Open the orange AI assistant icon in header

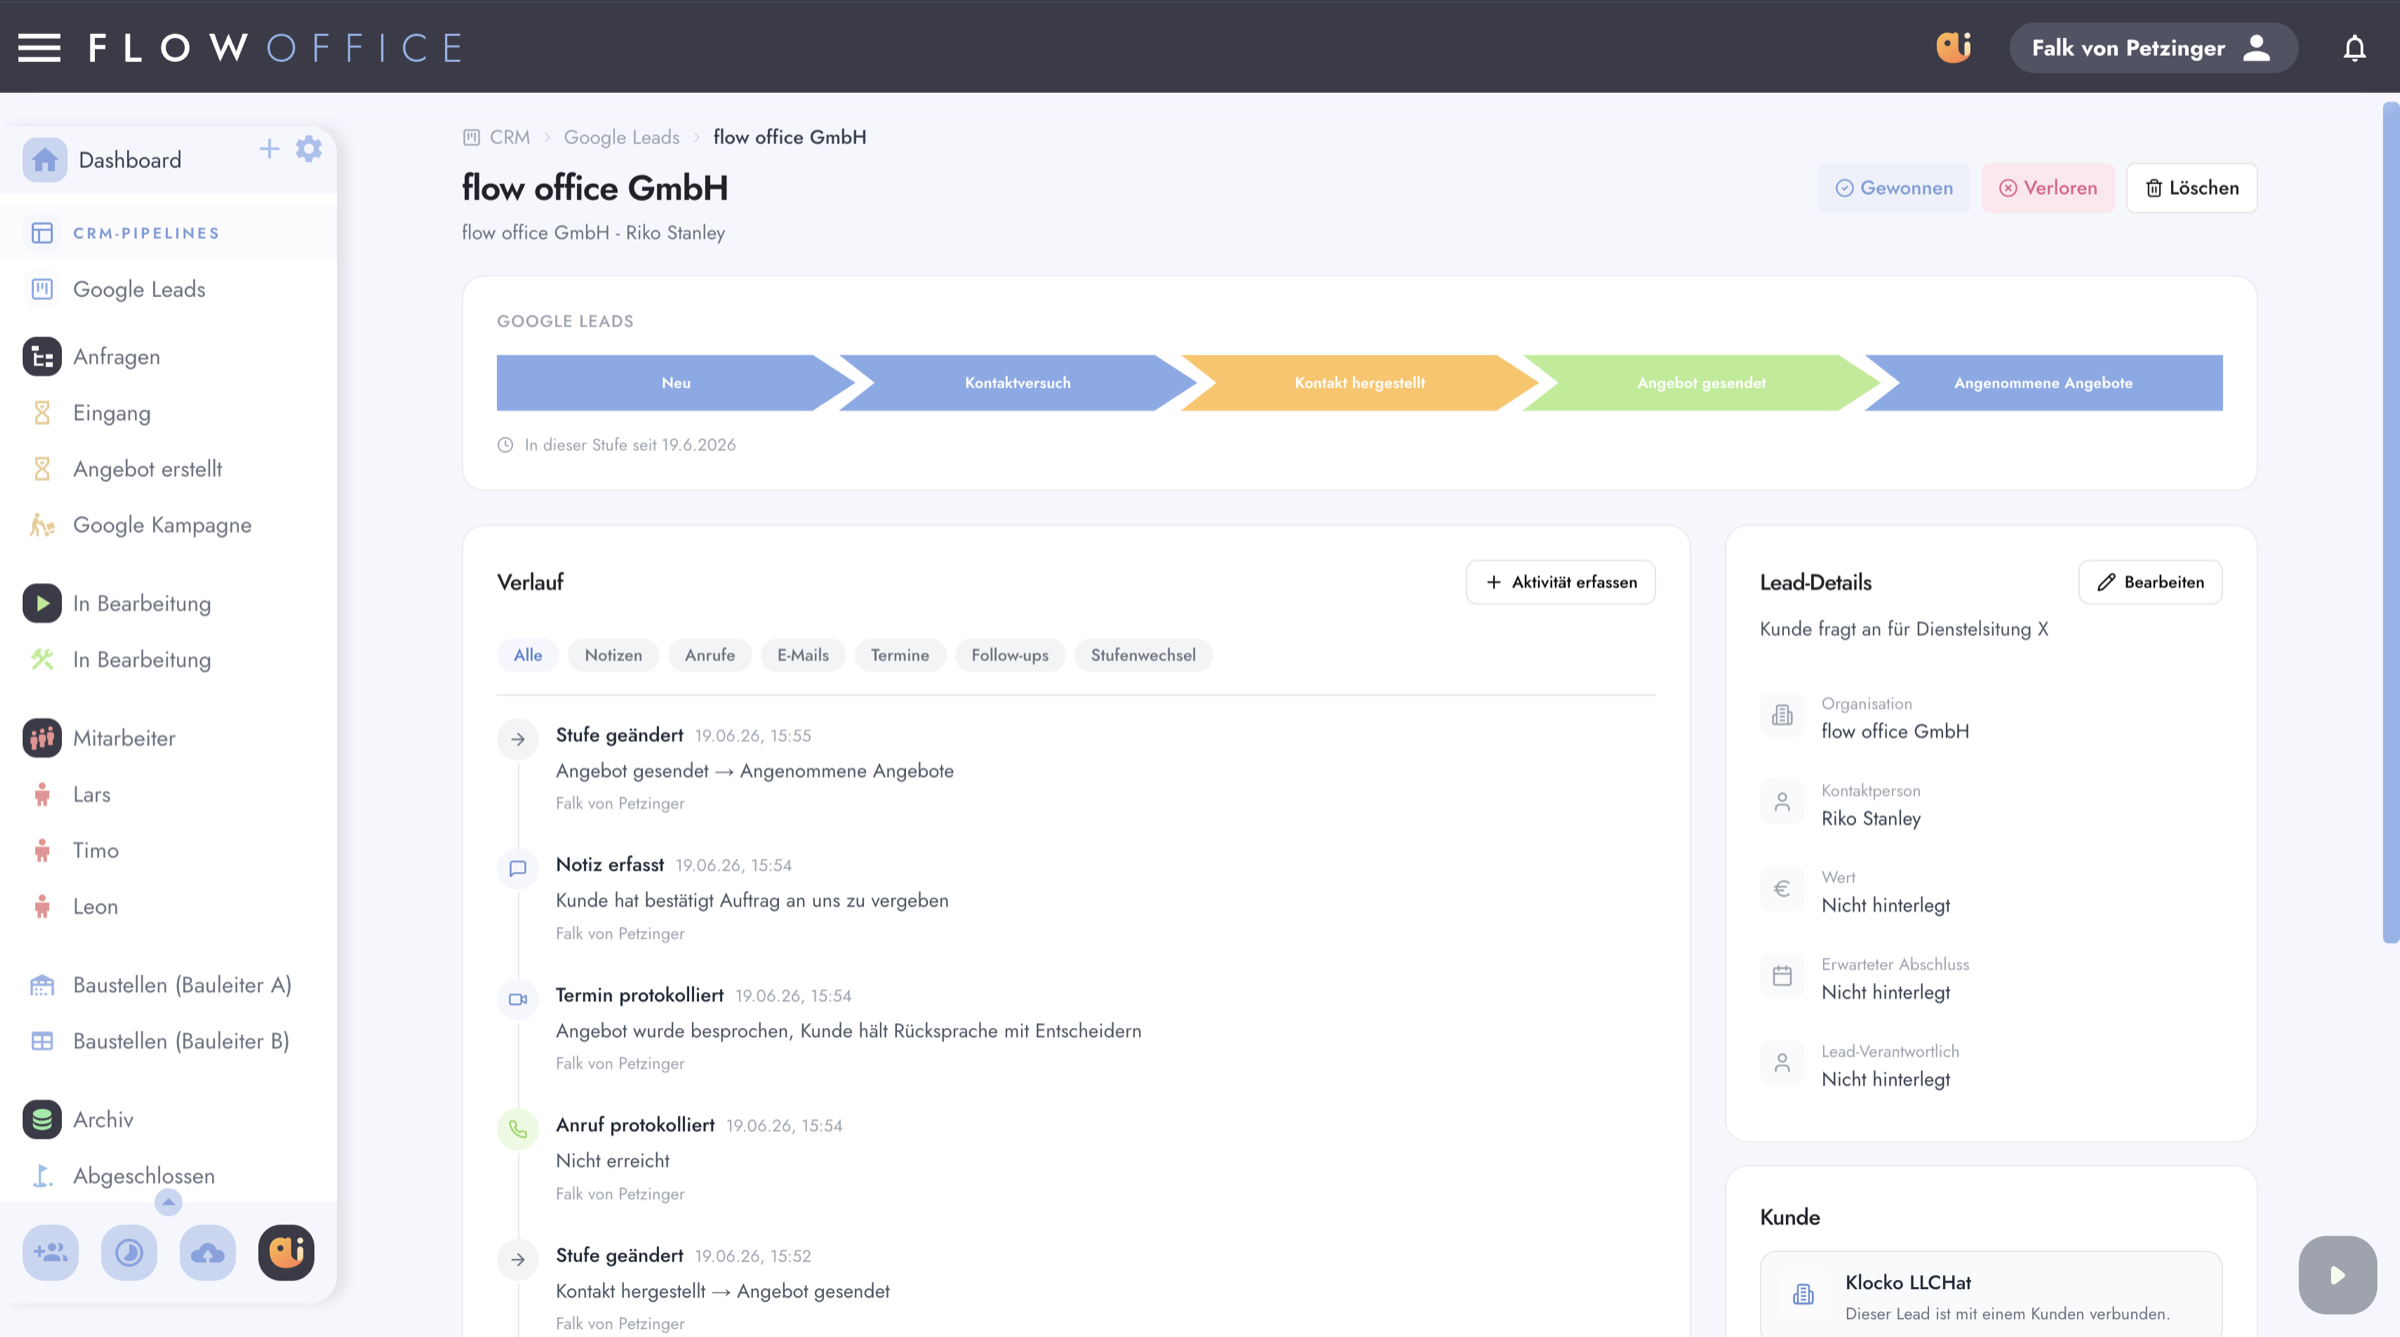pos(1953,47)
